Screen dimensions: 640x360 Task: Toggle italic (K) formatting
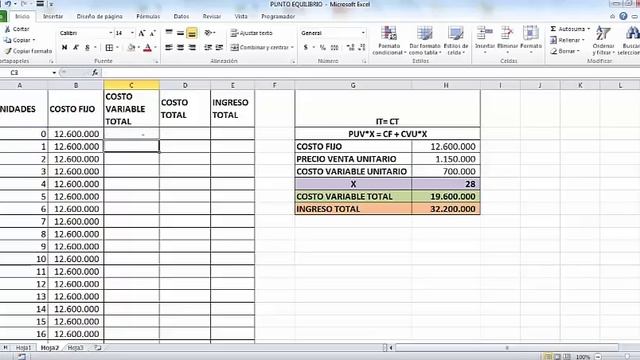pos(76,48)
